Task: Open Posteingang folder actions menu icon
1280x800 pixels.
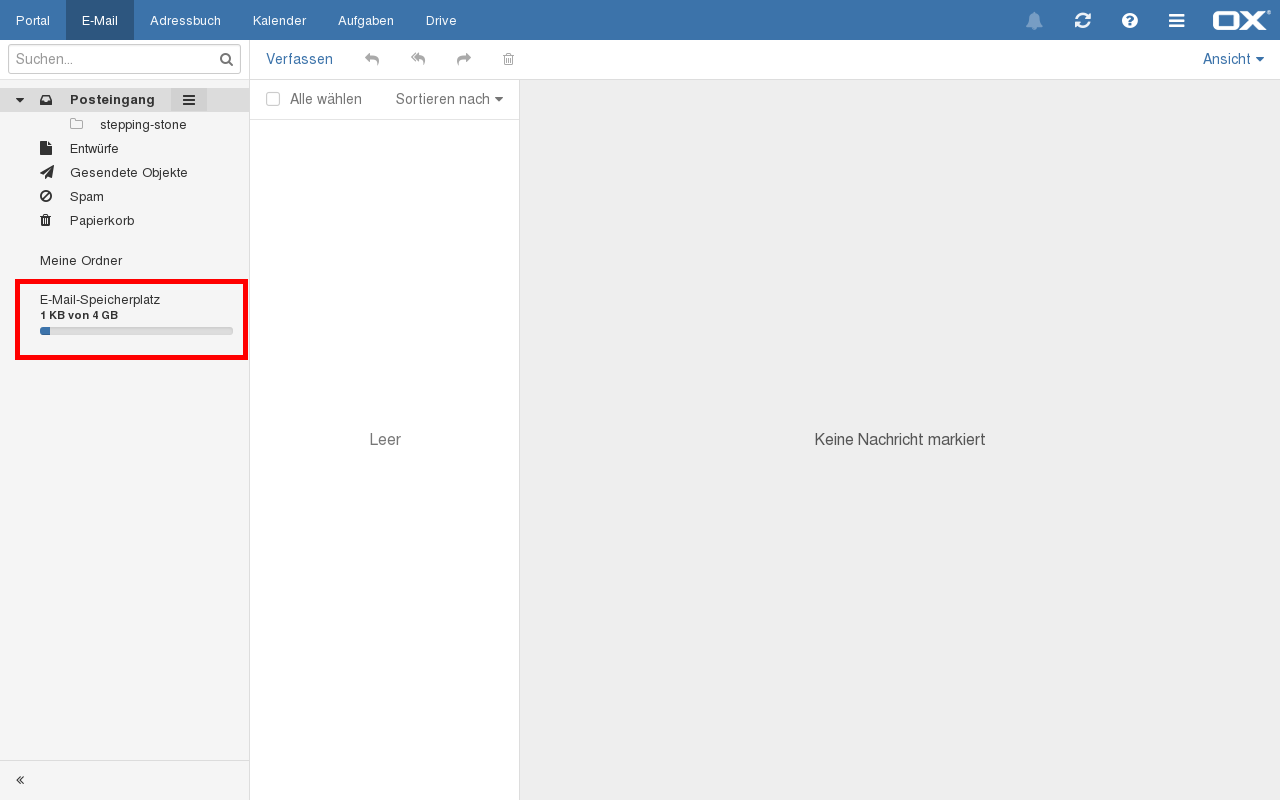Action: coord(189,100)
